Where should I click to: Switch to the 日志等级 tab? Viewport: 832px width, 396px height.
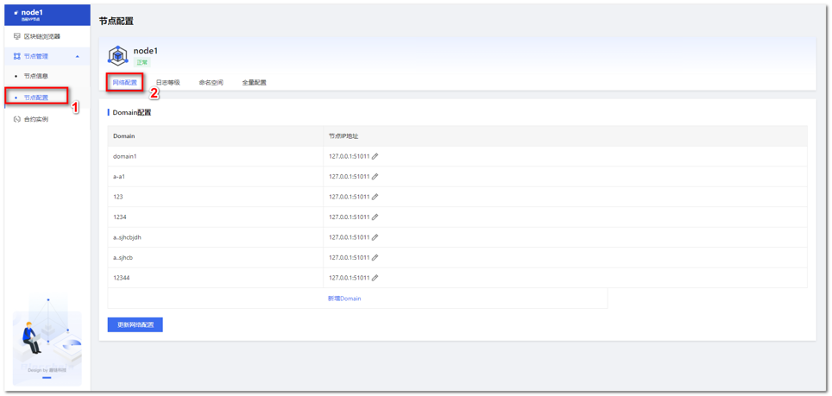click(168, 82)
